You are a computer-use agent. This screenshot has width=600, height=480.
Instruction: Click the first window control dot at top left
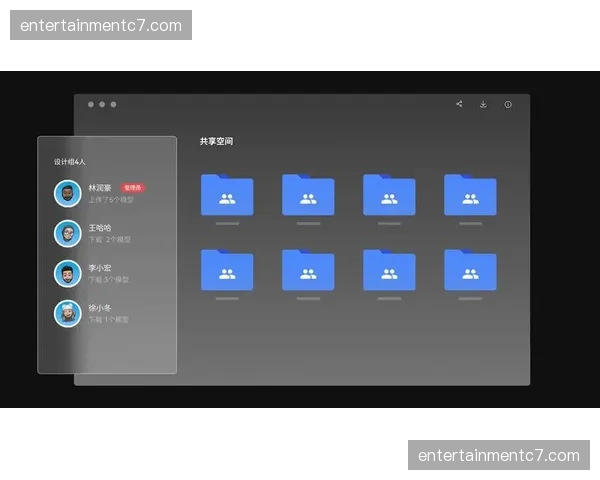point(91,104)
